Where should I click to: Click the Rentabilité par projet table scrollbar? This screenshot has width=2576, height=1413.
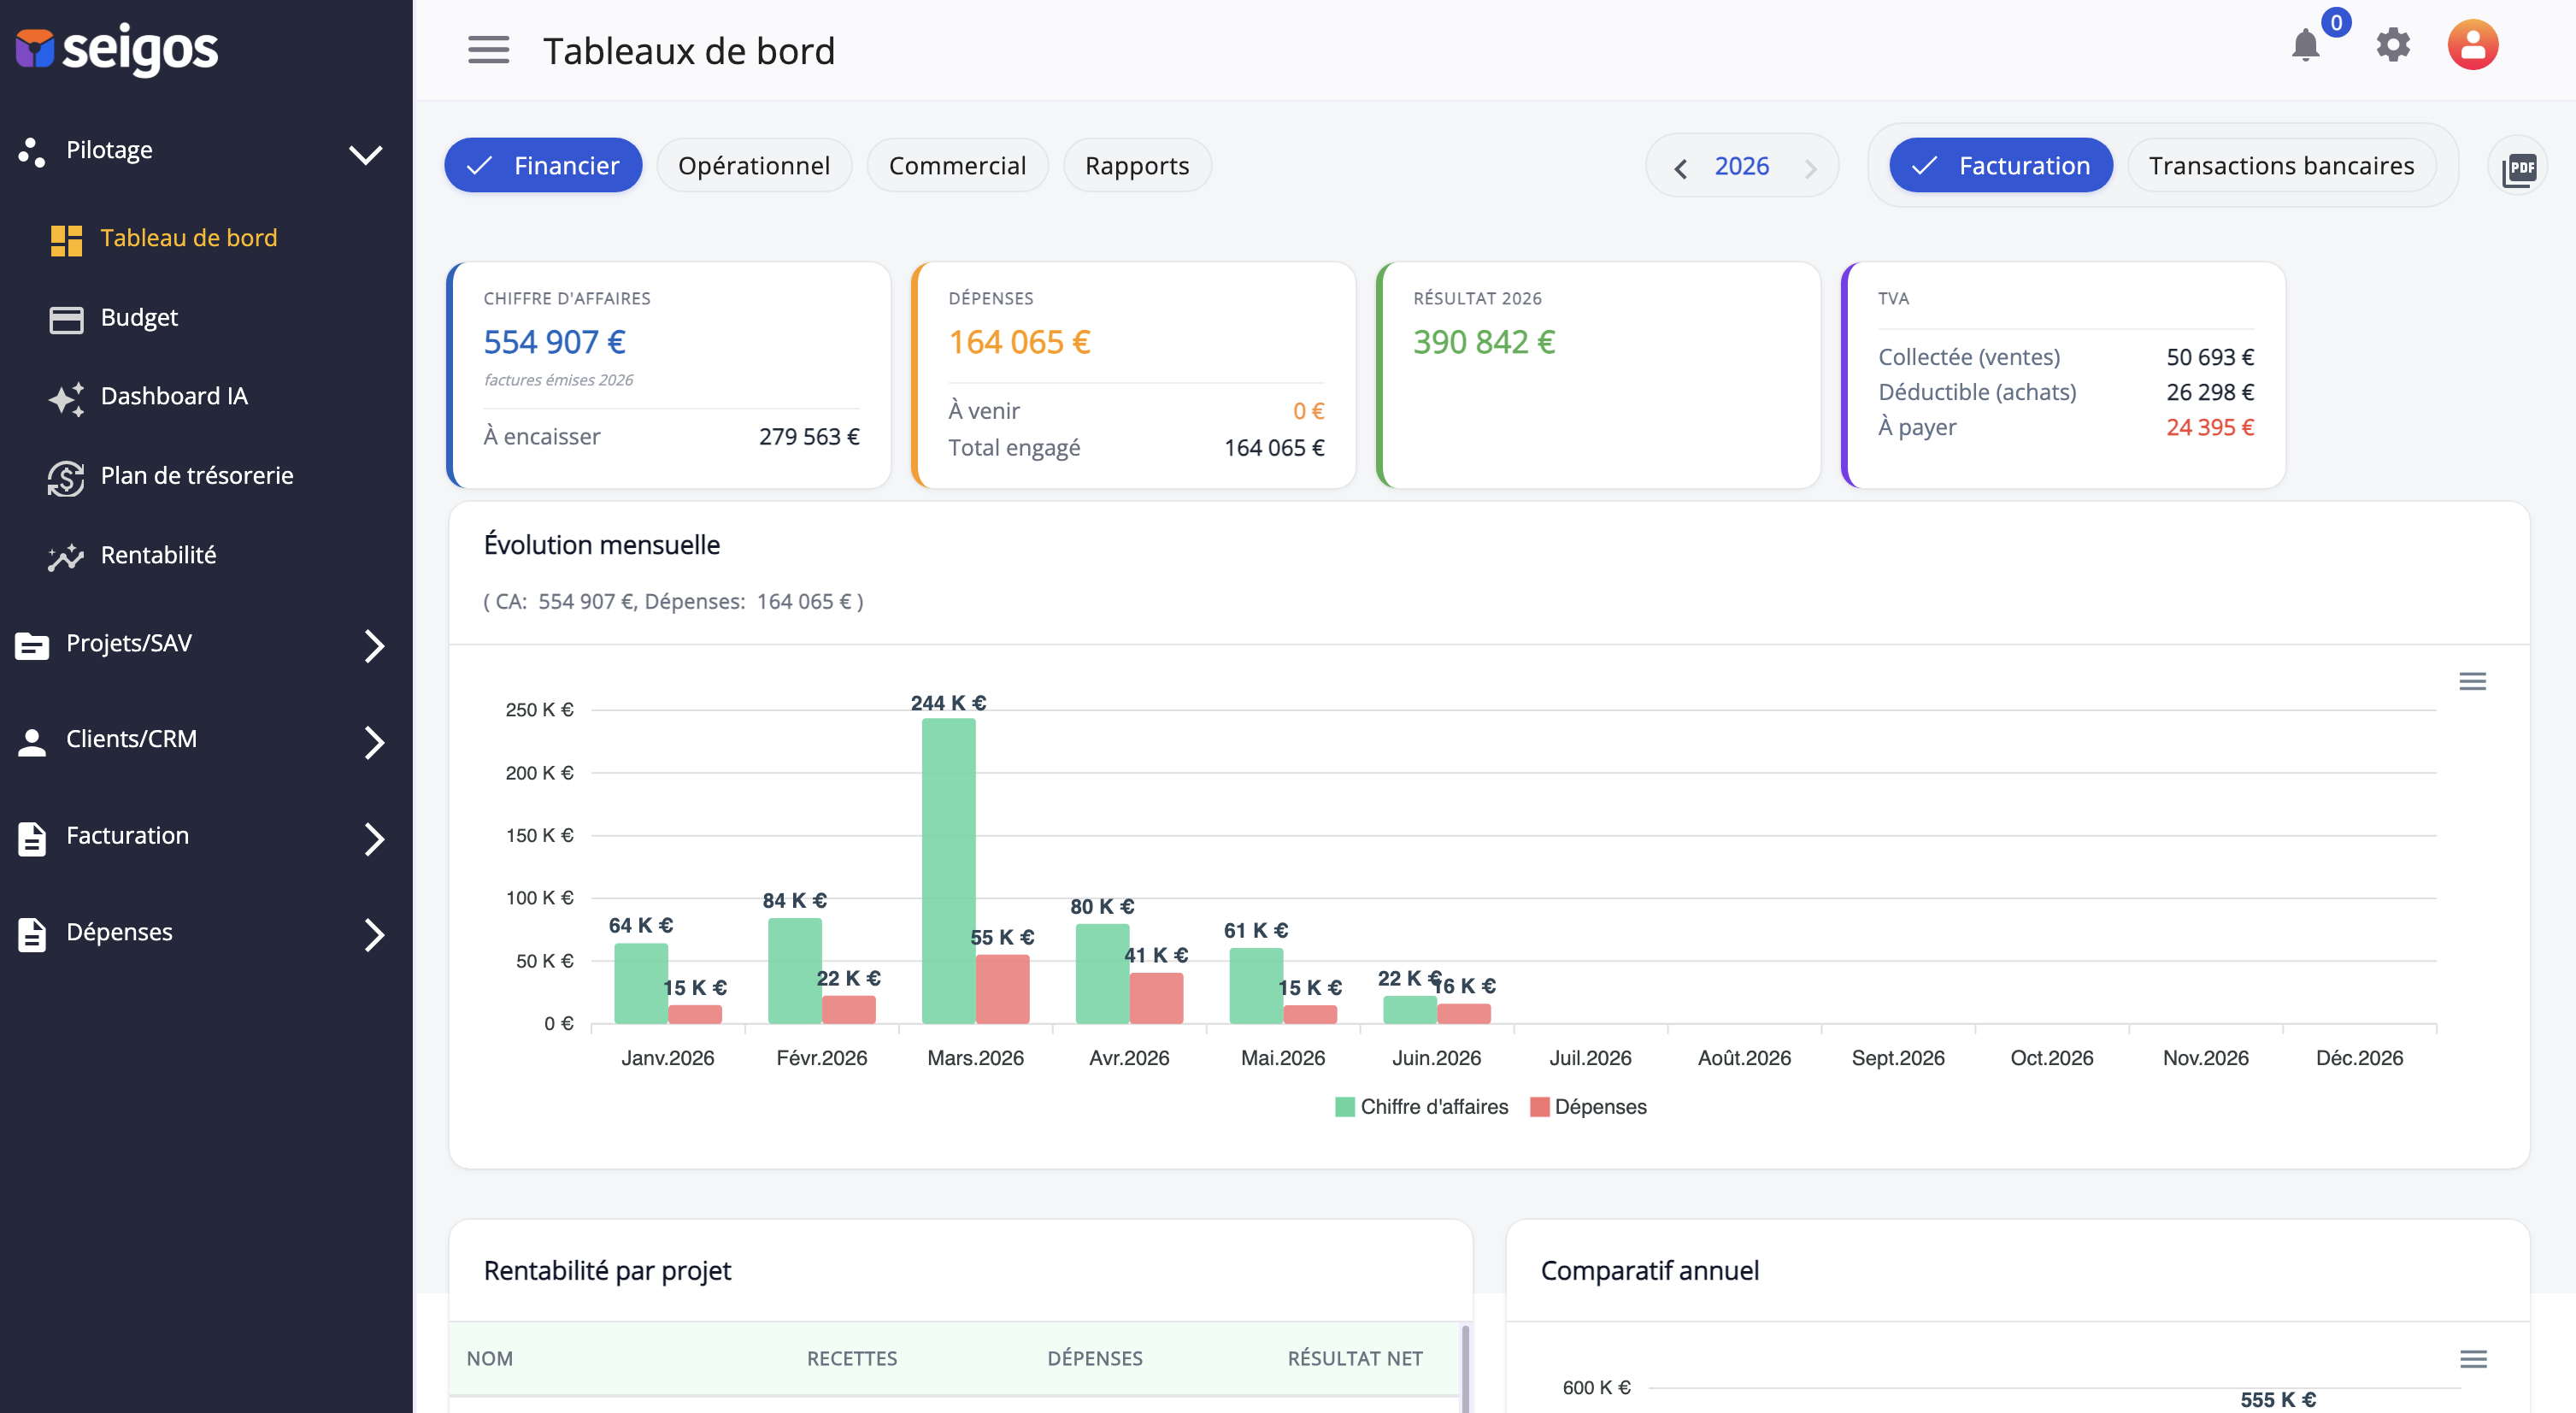point(1465,1368)
